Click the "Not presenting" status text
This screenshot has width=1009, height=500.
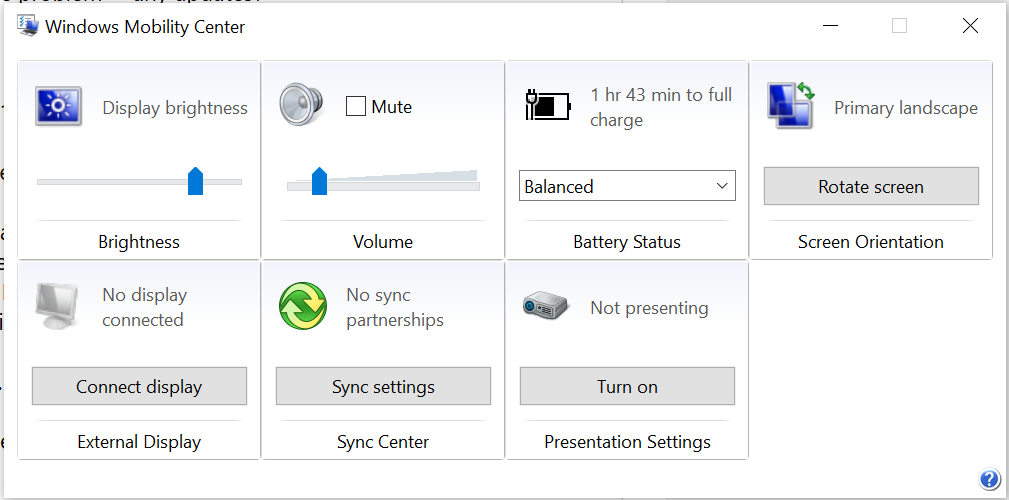(649, 308)
